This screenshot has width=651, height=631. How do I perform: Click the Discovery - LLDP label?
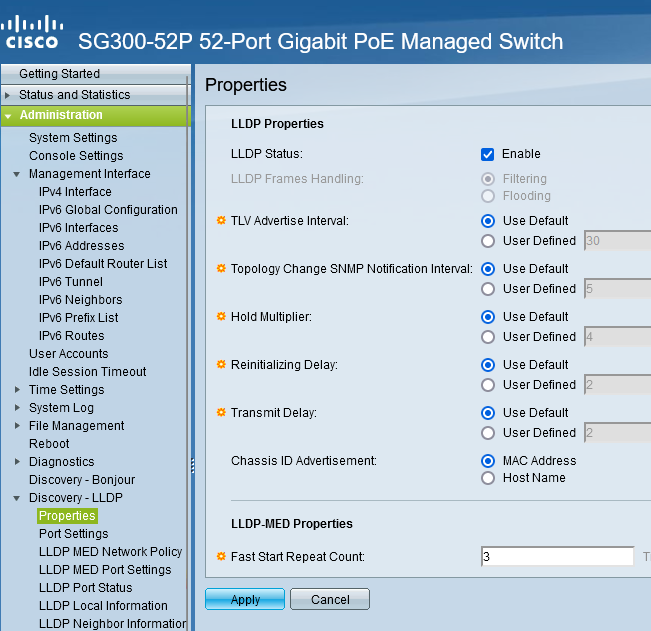point(76,498)
